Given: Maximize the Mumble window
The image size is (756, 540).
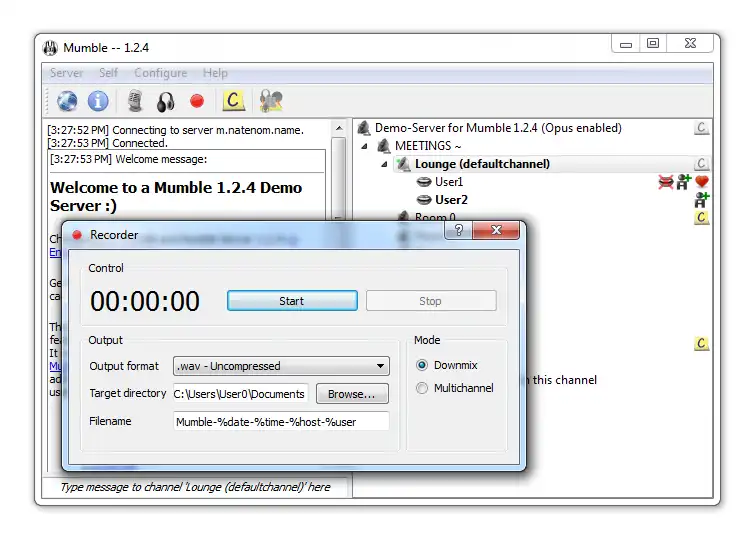Looking at the screenshot, I should click(x=653, y=44).
